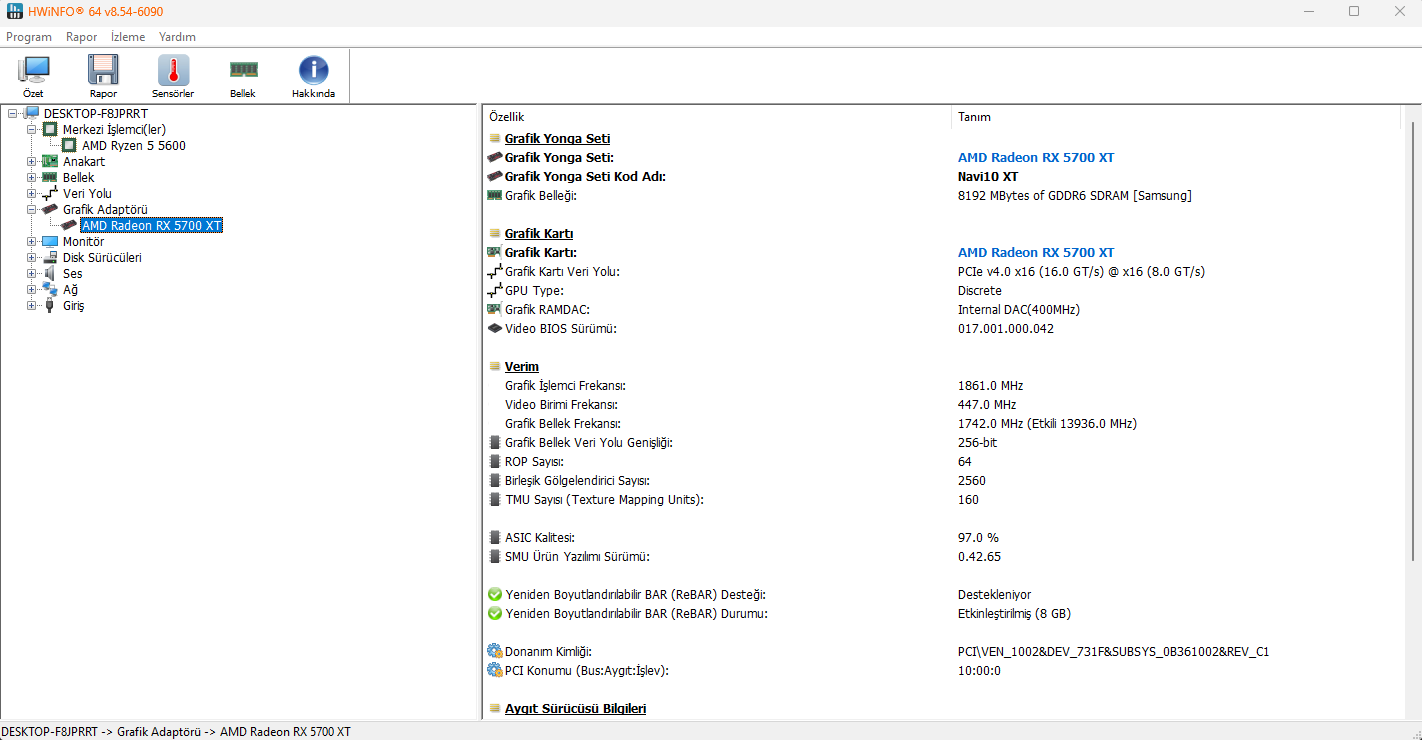Screen dimensions: 1422x740
Task: Click the blue Grafik Kartı value link
Action: pos(1036,252)
